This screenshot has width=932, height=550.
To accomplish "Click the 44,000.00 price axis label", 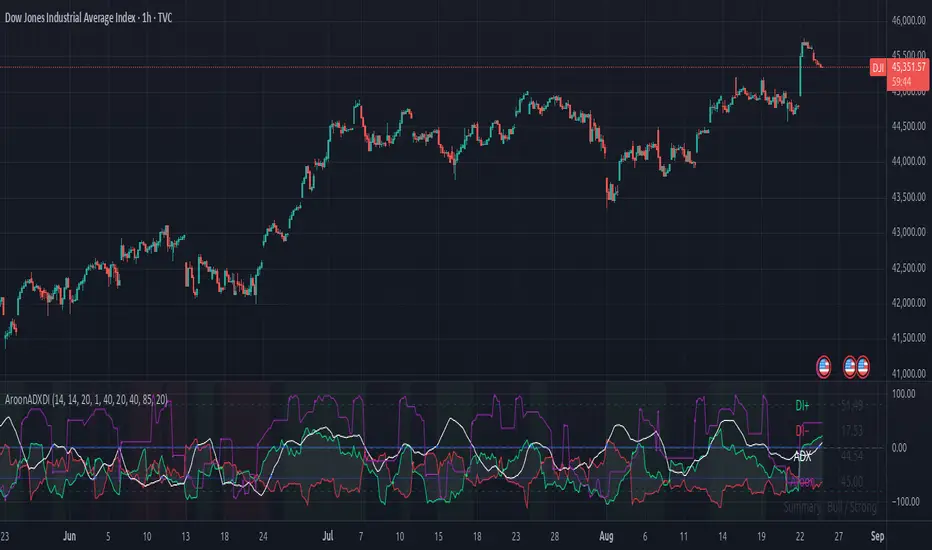I will point(908,161).
